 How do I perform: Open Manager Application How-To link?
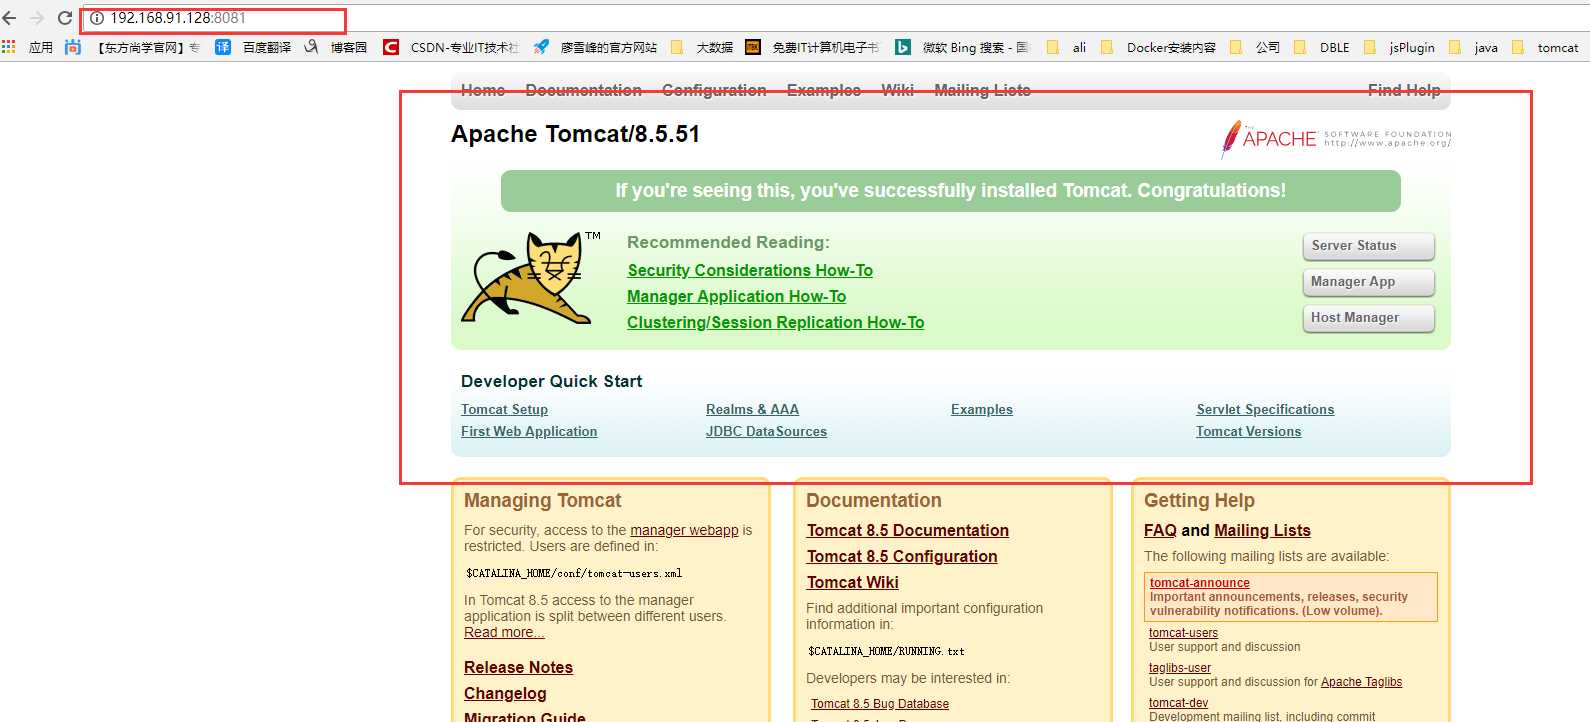click(x=736, y=296)
